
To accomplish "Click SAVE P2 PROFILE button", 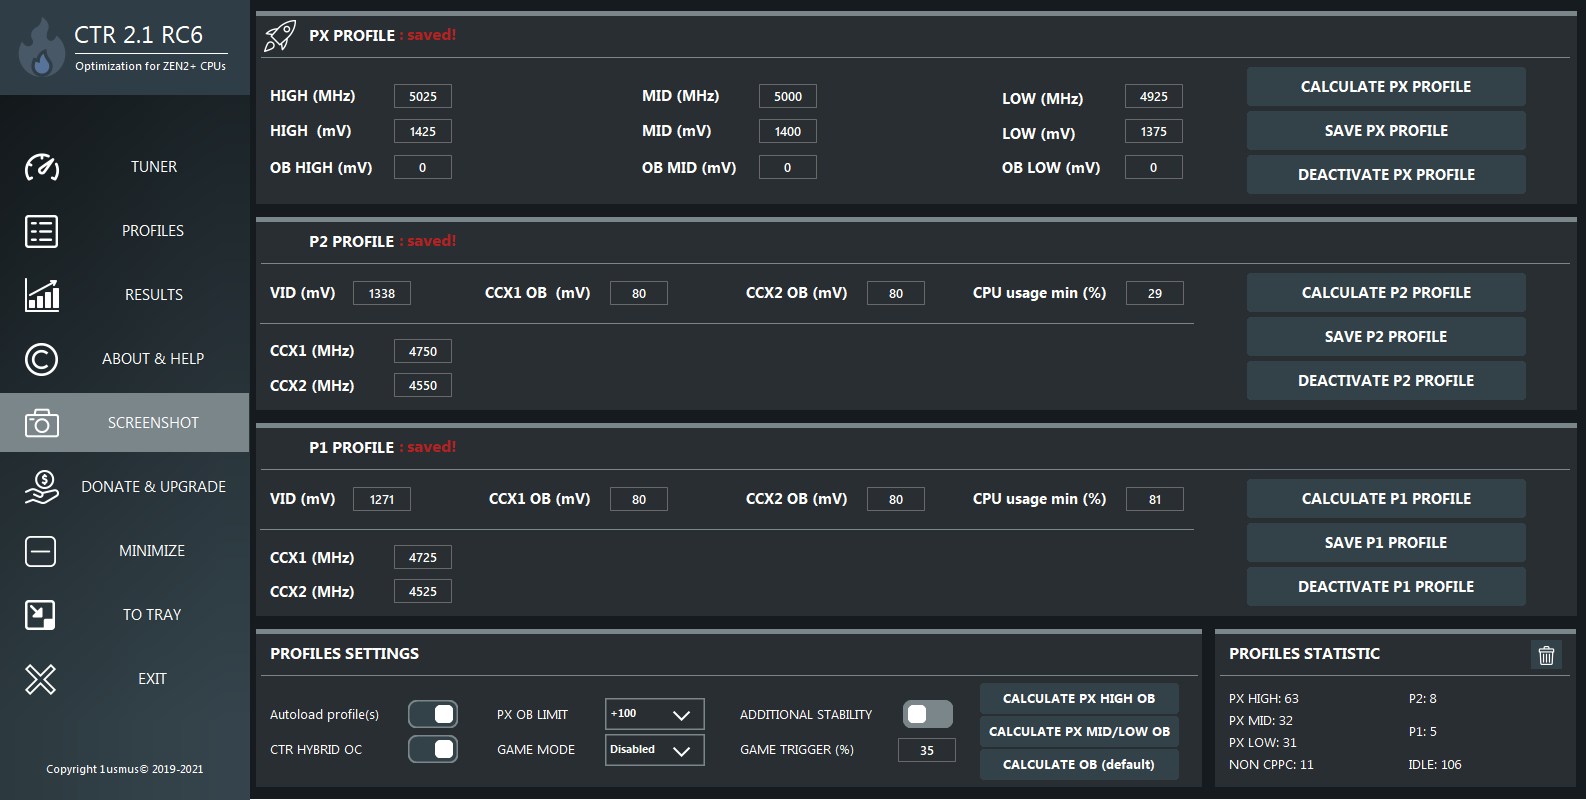I will (x=1386, y=337).
